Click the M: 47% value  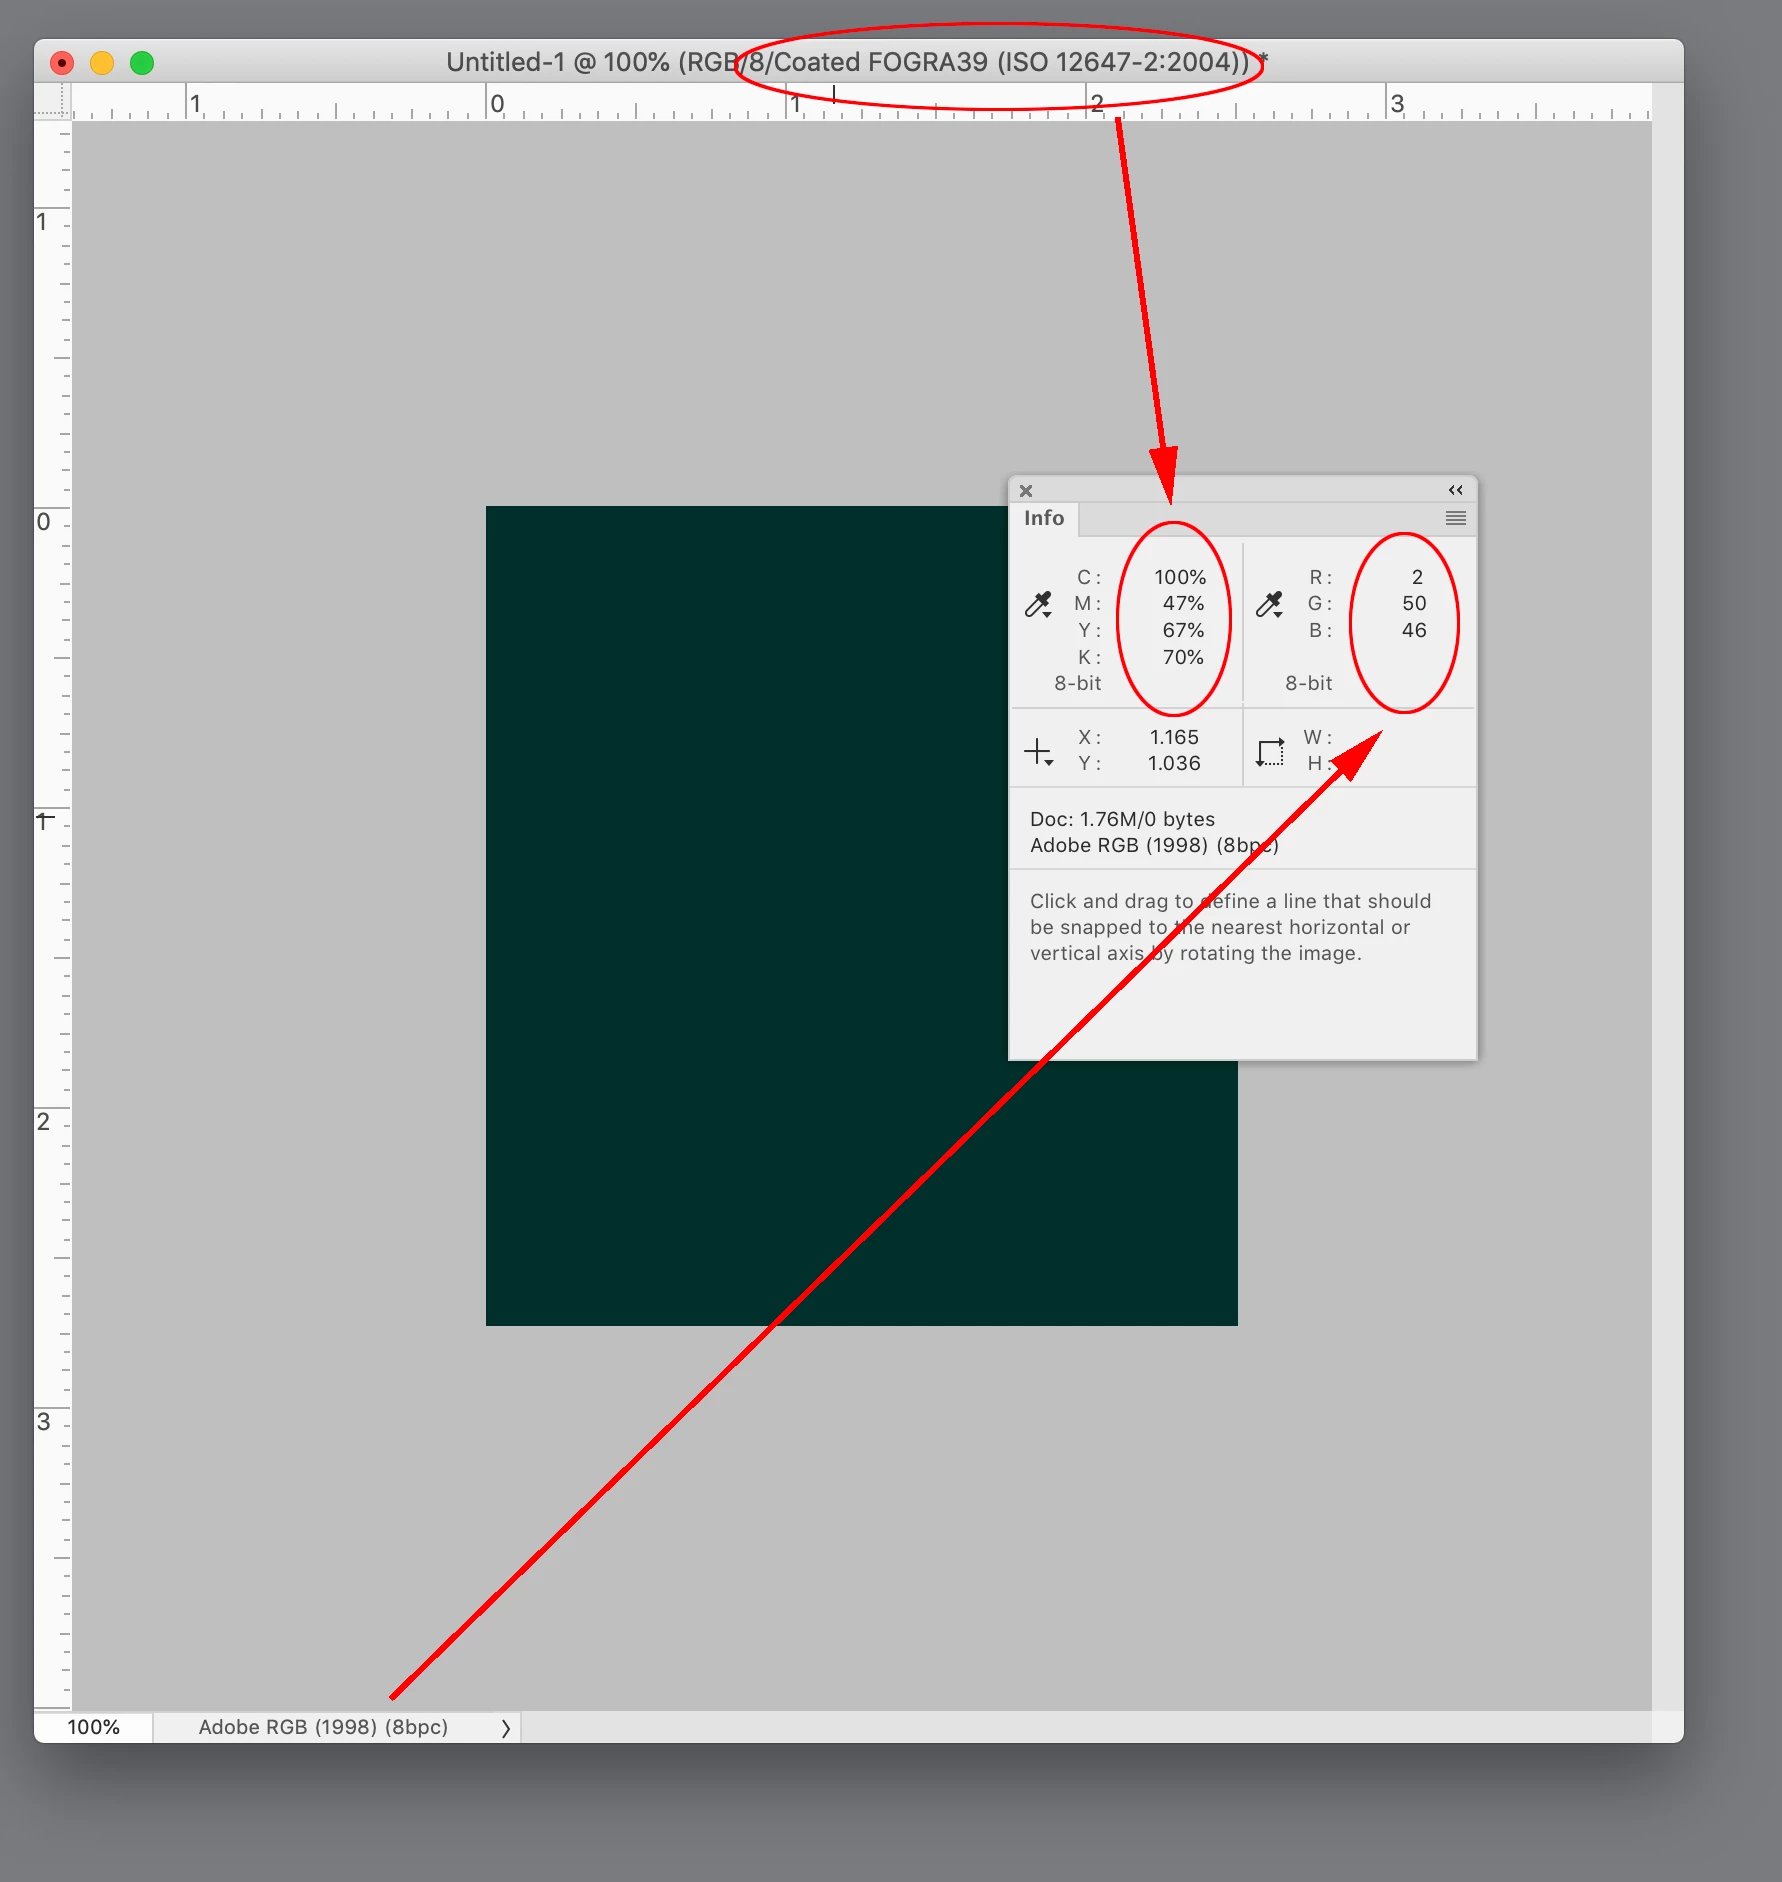1183,603
